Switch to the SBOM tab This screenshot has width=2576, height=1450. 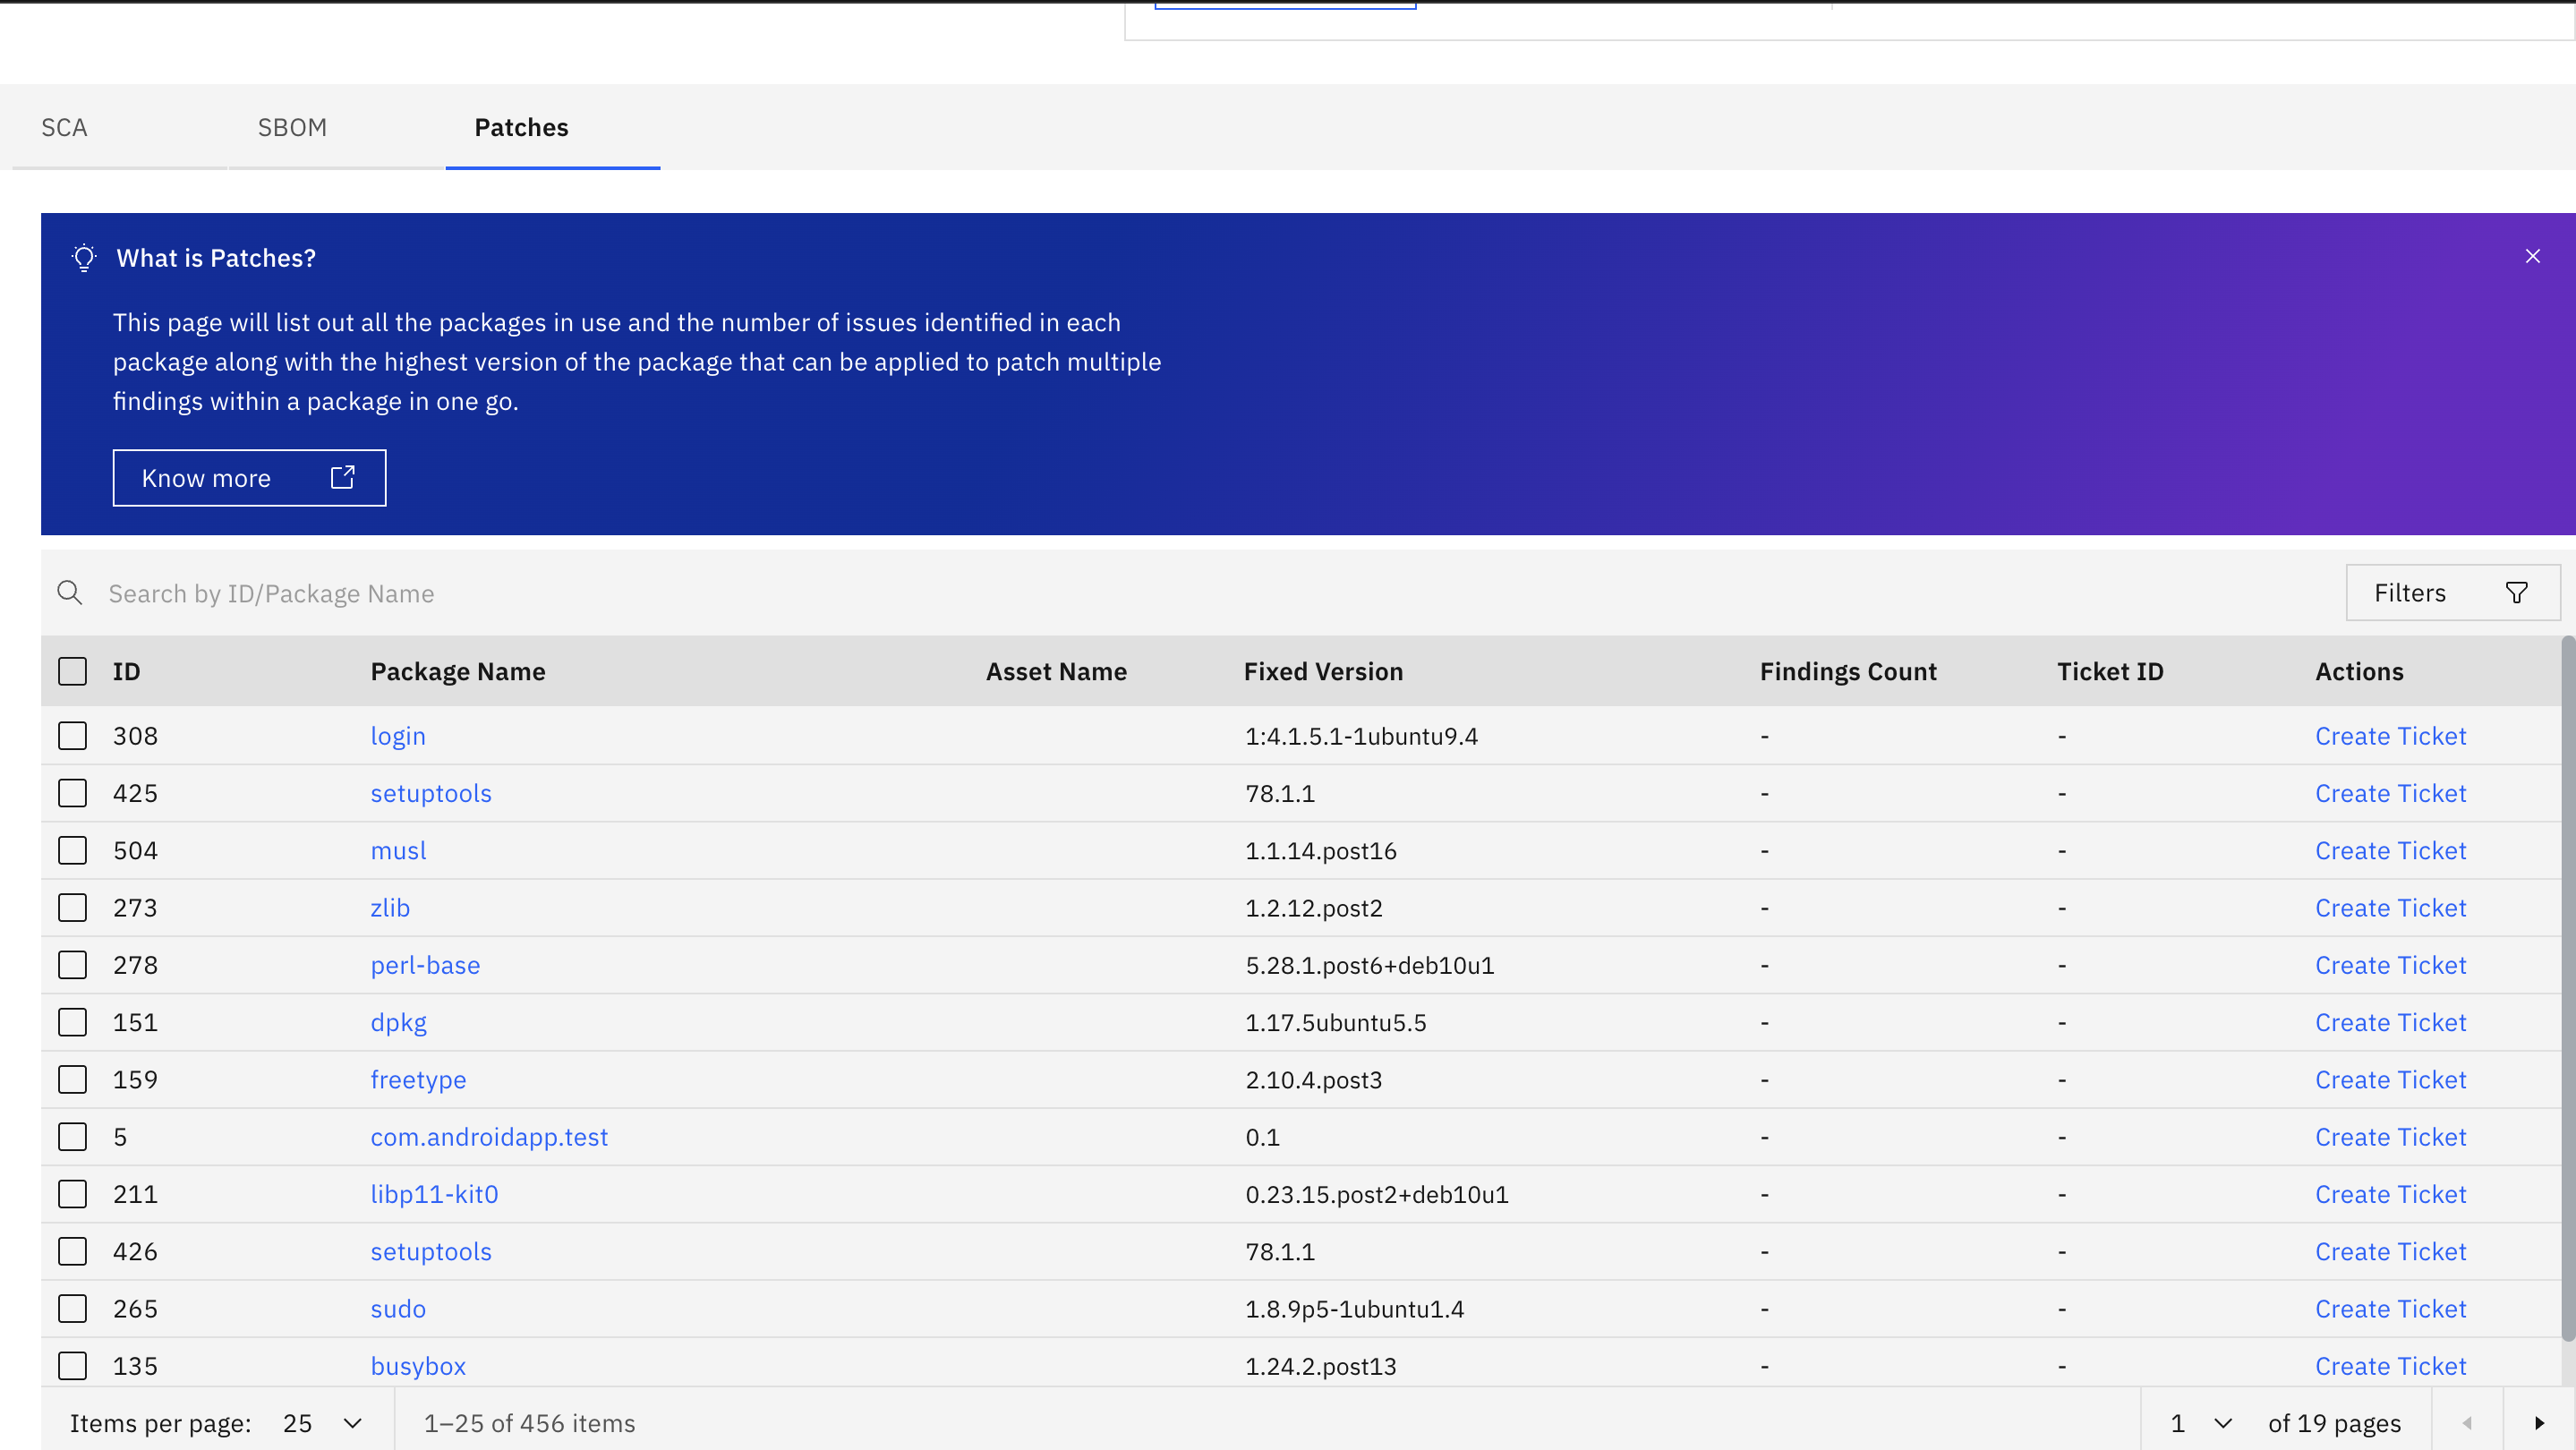[292, 127]
